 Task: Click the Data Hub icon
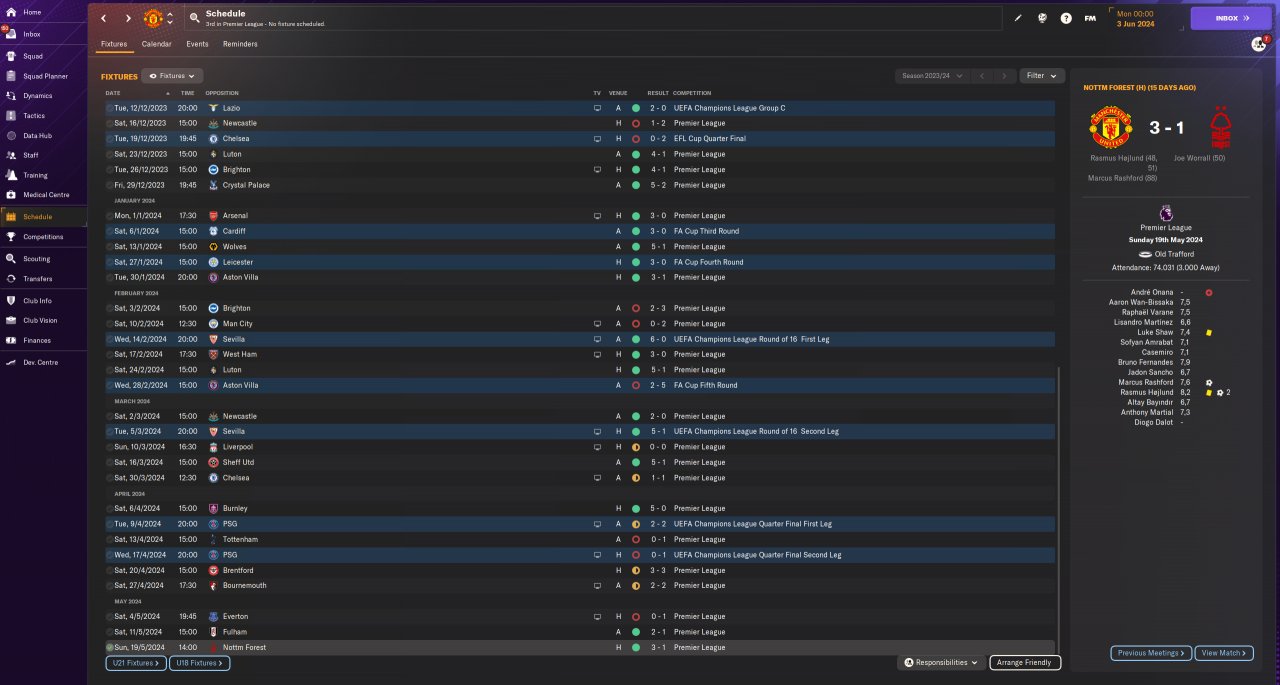point(10,136)
